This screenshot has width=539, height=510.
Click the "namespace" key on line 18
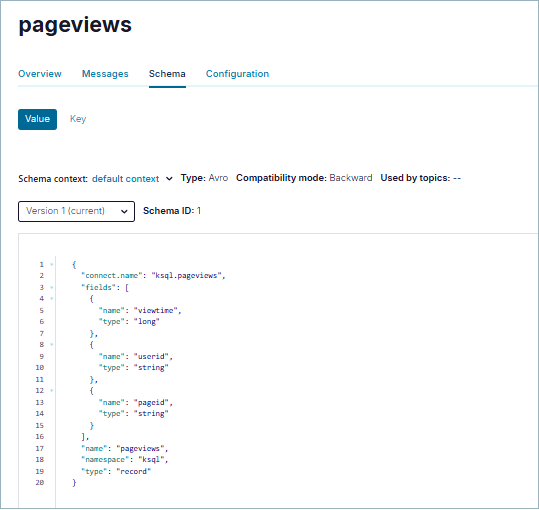107,460
